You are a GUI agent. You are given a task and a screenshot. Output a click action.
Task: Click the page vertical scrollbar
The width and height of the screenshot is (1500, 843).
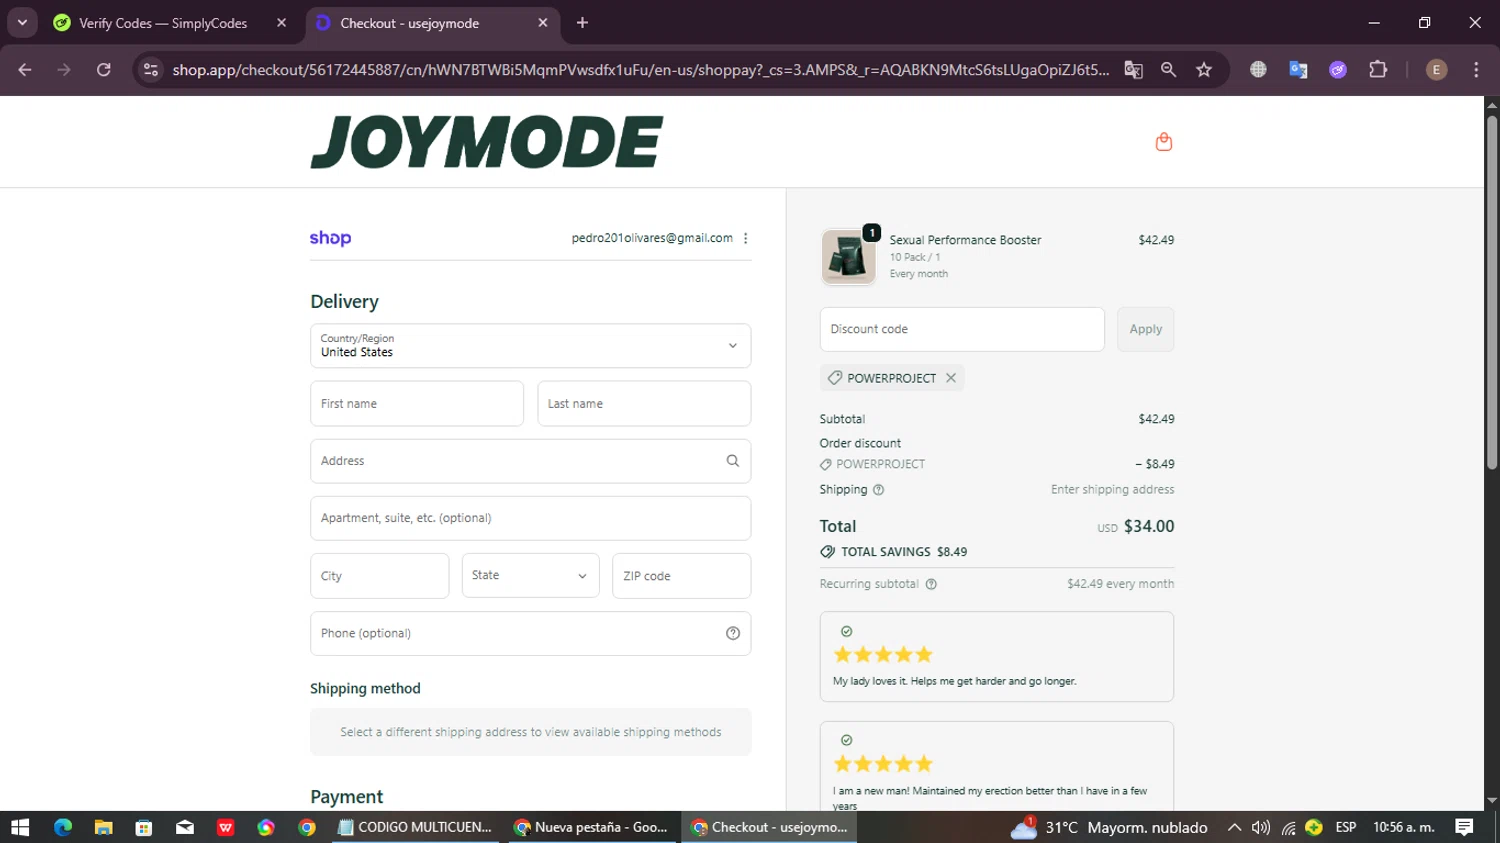coord(1492,292)
